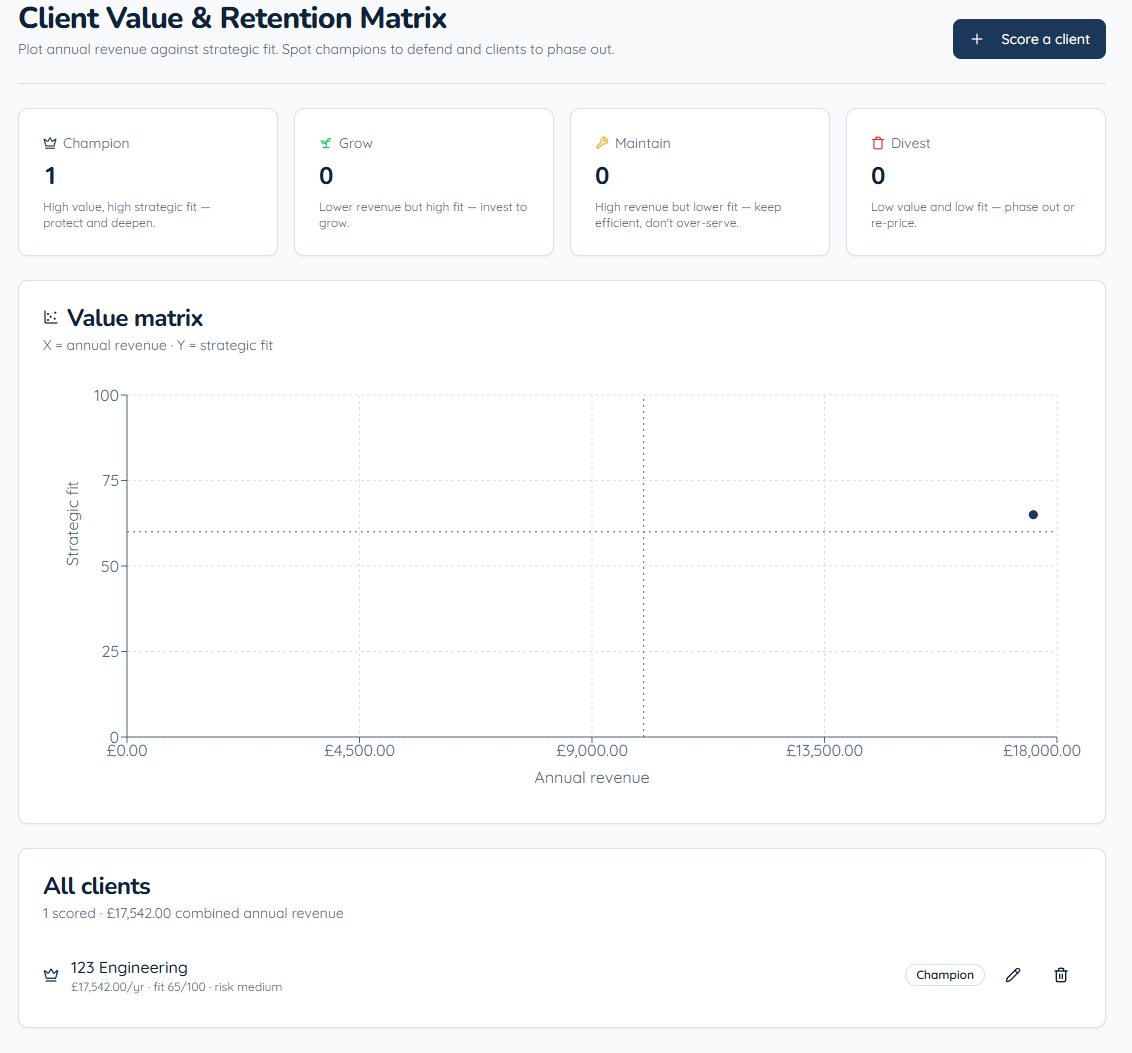The width and height of the screenshot is (1132, 1053).
Task: Click the Champion card count of 1
Action: point(50,175)
